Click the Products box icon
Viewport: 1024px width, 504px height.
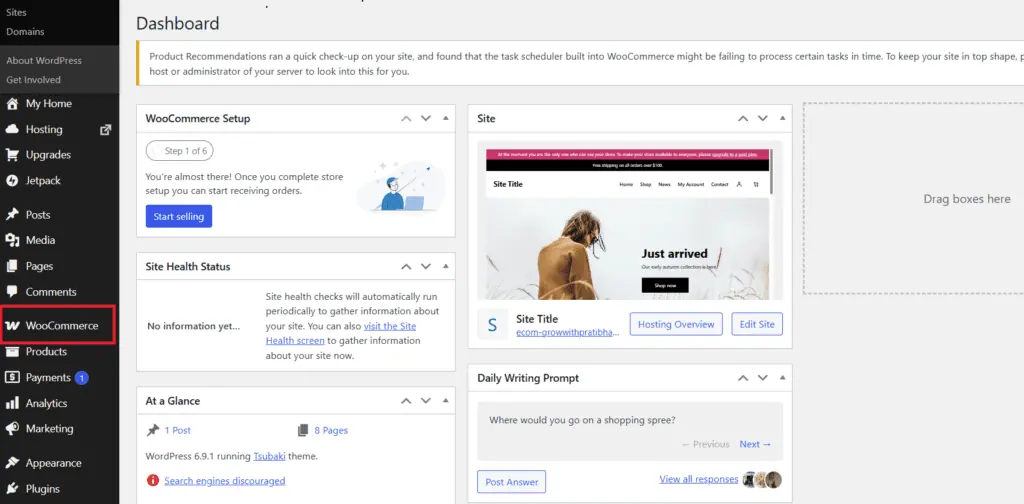tap(12, 352)
